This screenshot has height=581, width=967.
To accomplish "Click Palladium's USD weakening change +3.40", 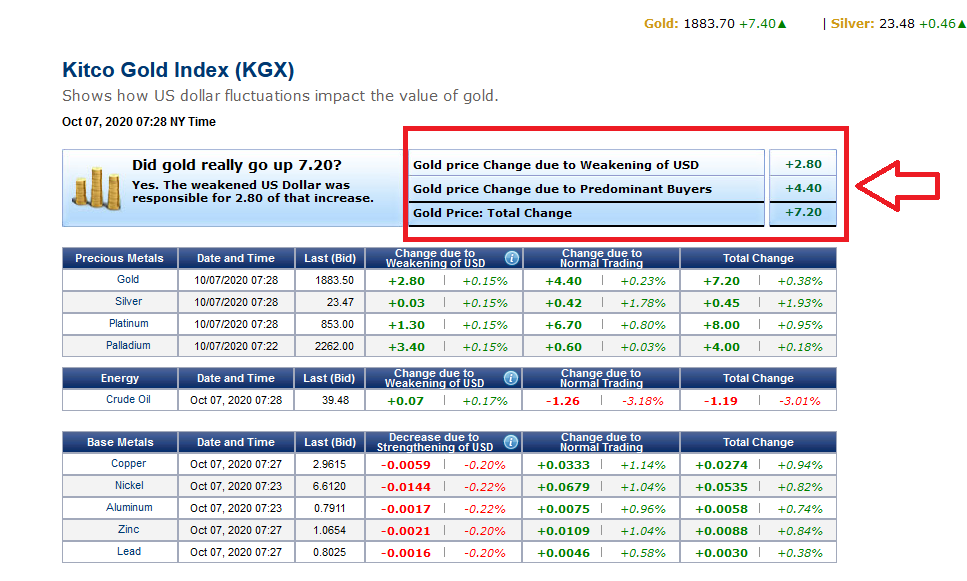I will click(x=406, y=347).
